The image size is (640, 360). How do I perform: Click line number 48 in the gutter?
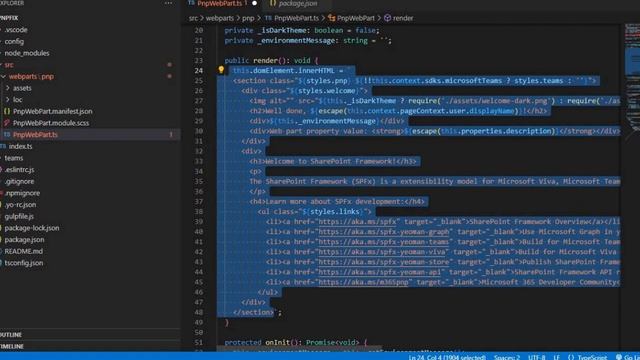coord(198,312)
